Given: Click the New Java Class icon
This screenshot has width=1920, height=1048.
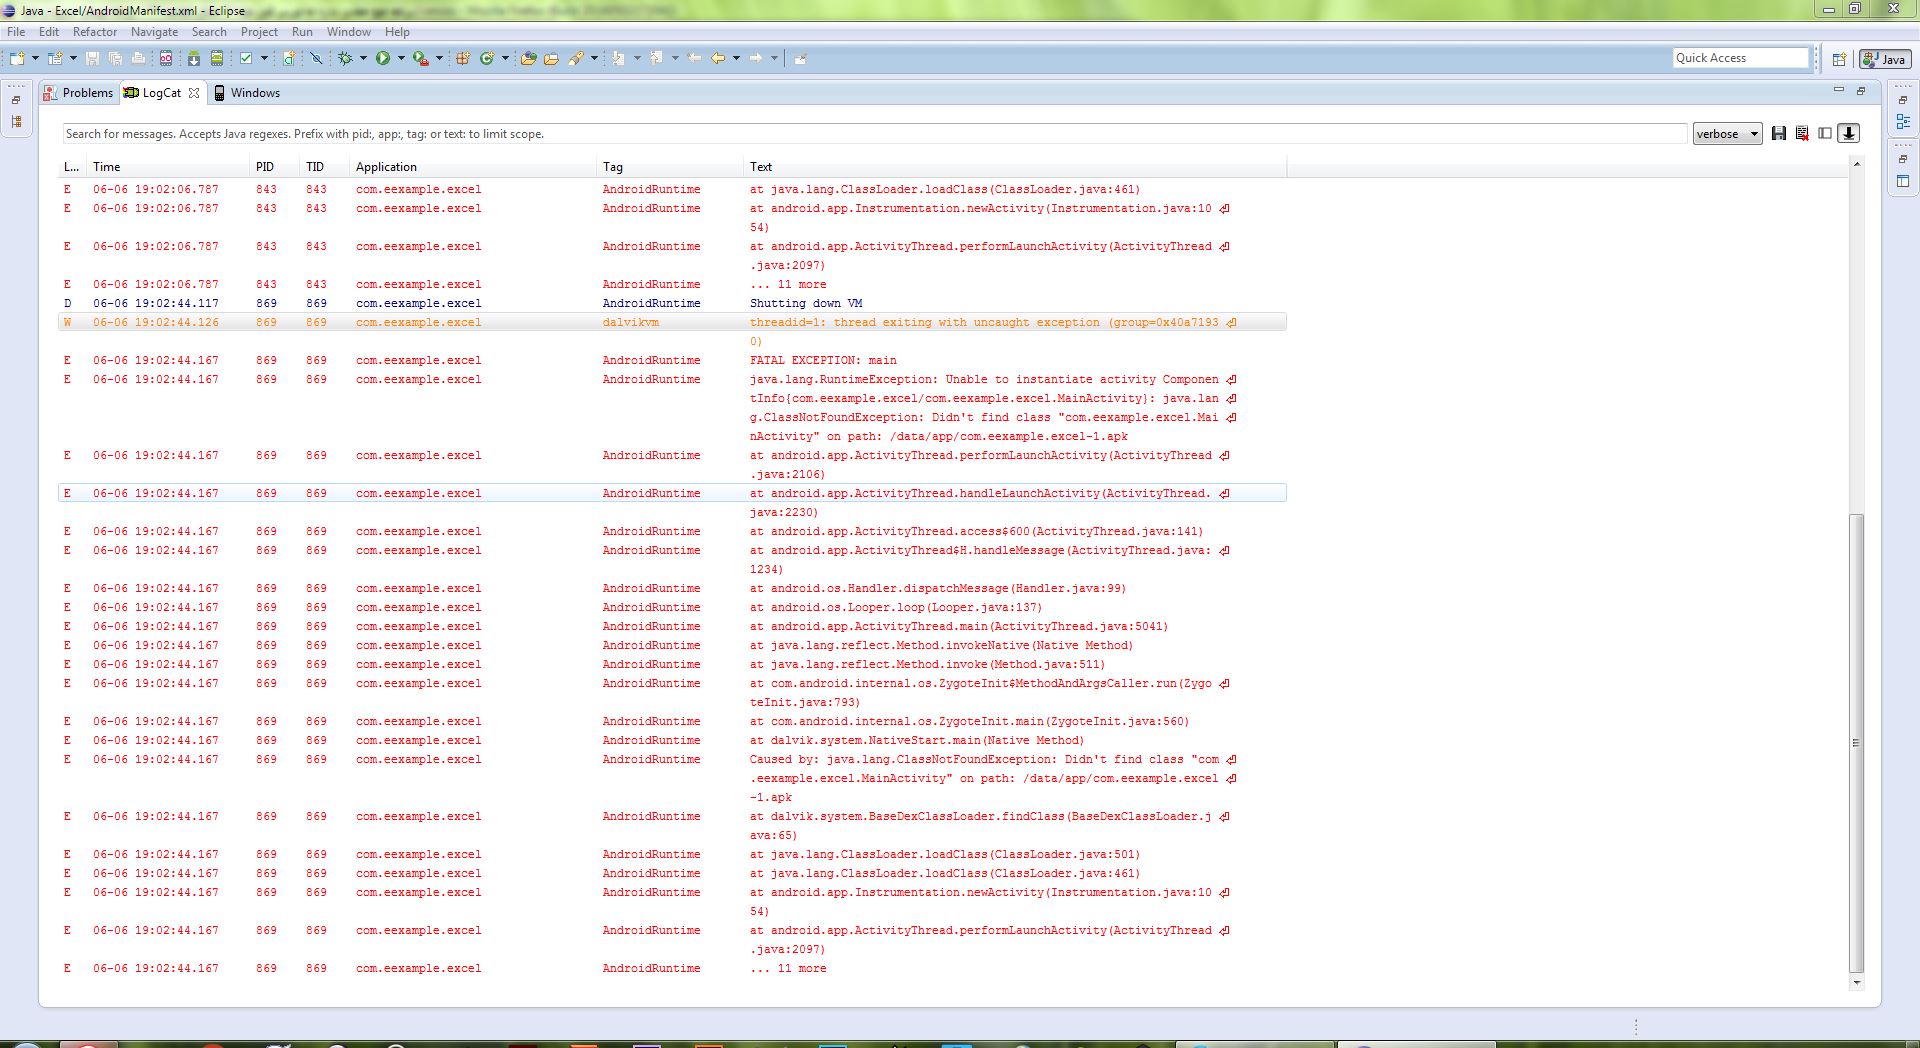Looking at the screenshot, I should pos(487,58).
